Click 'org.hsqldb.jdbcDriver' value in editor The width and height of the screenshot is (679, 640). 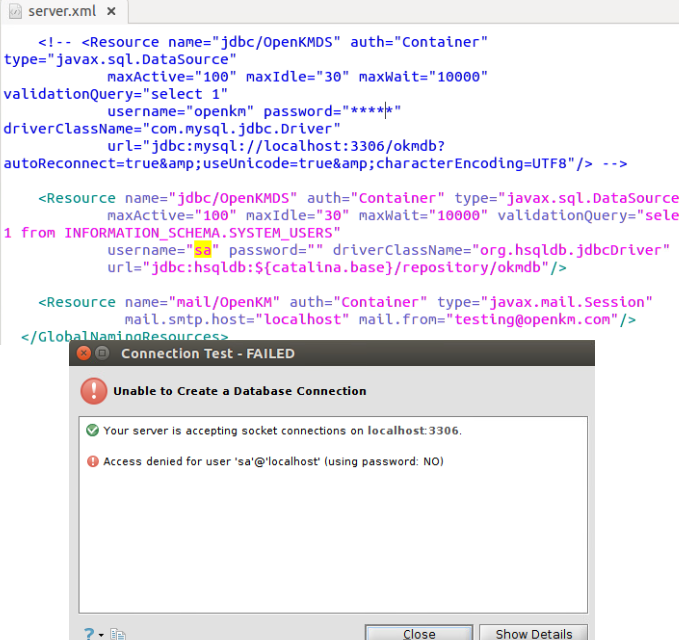point(571,250)
